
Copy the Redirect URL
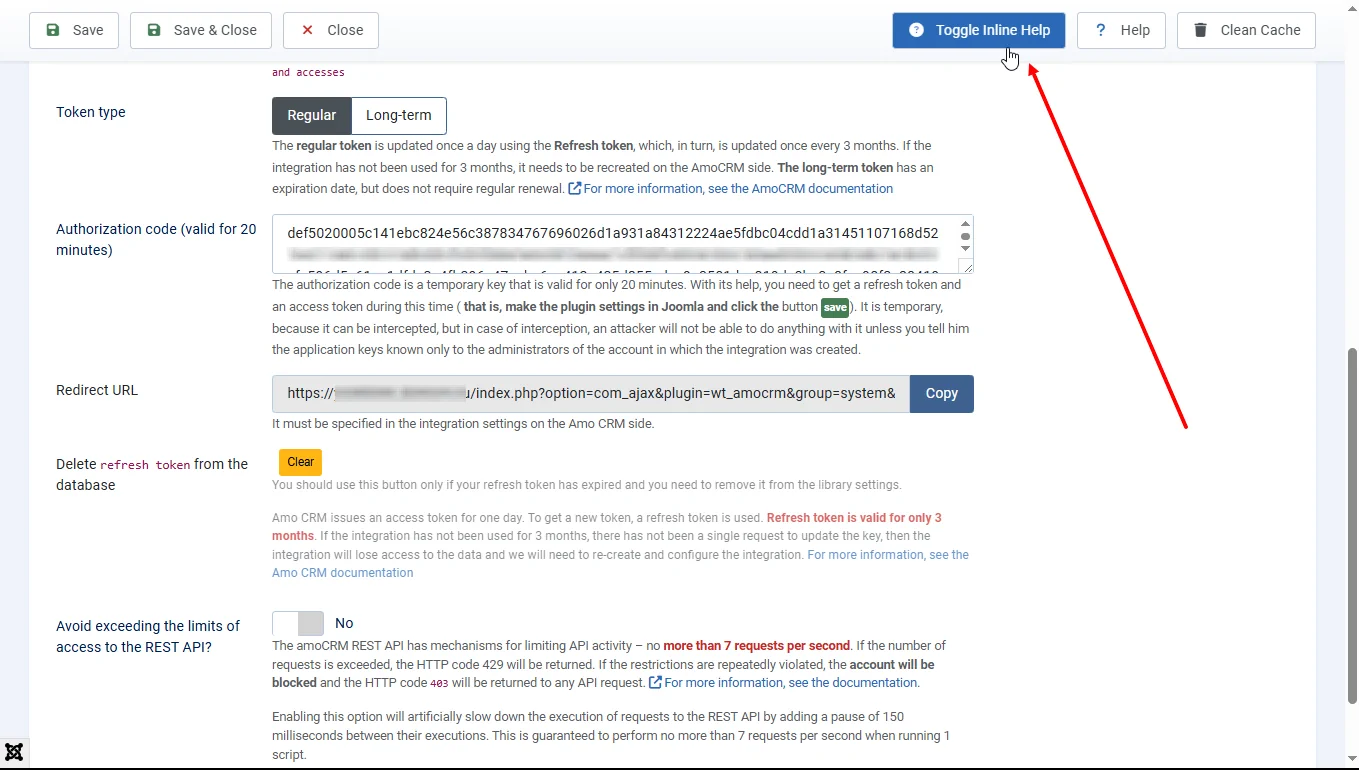tap(941, 394)
